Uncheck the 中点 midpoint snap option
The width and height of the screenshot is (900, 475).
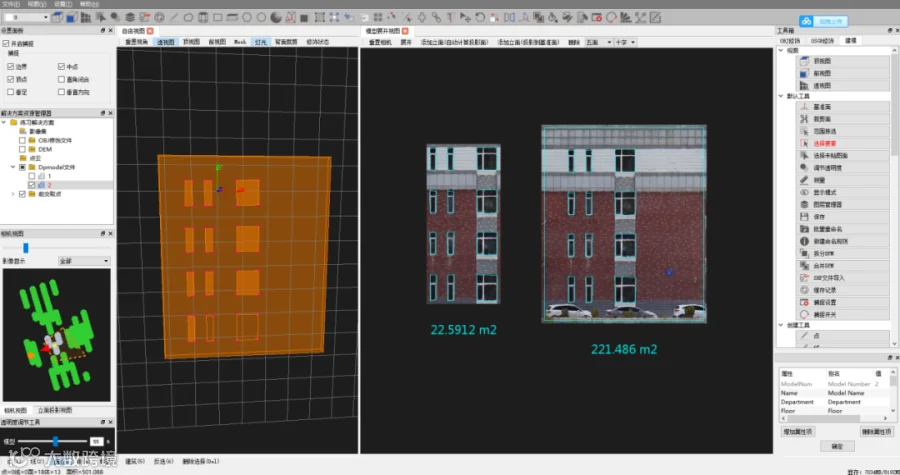pyautogui.click(x=62, y=66)
